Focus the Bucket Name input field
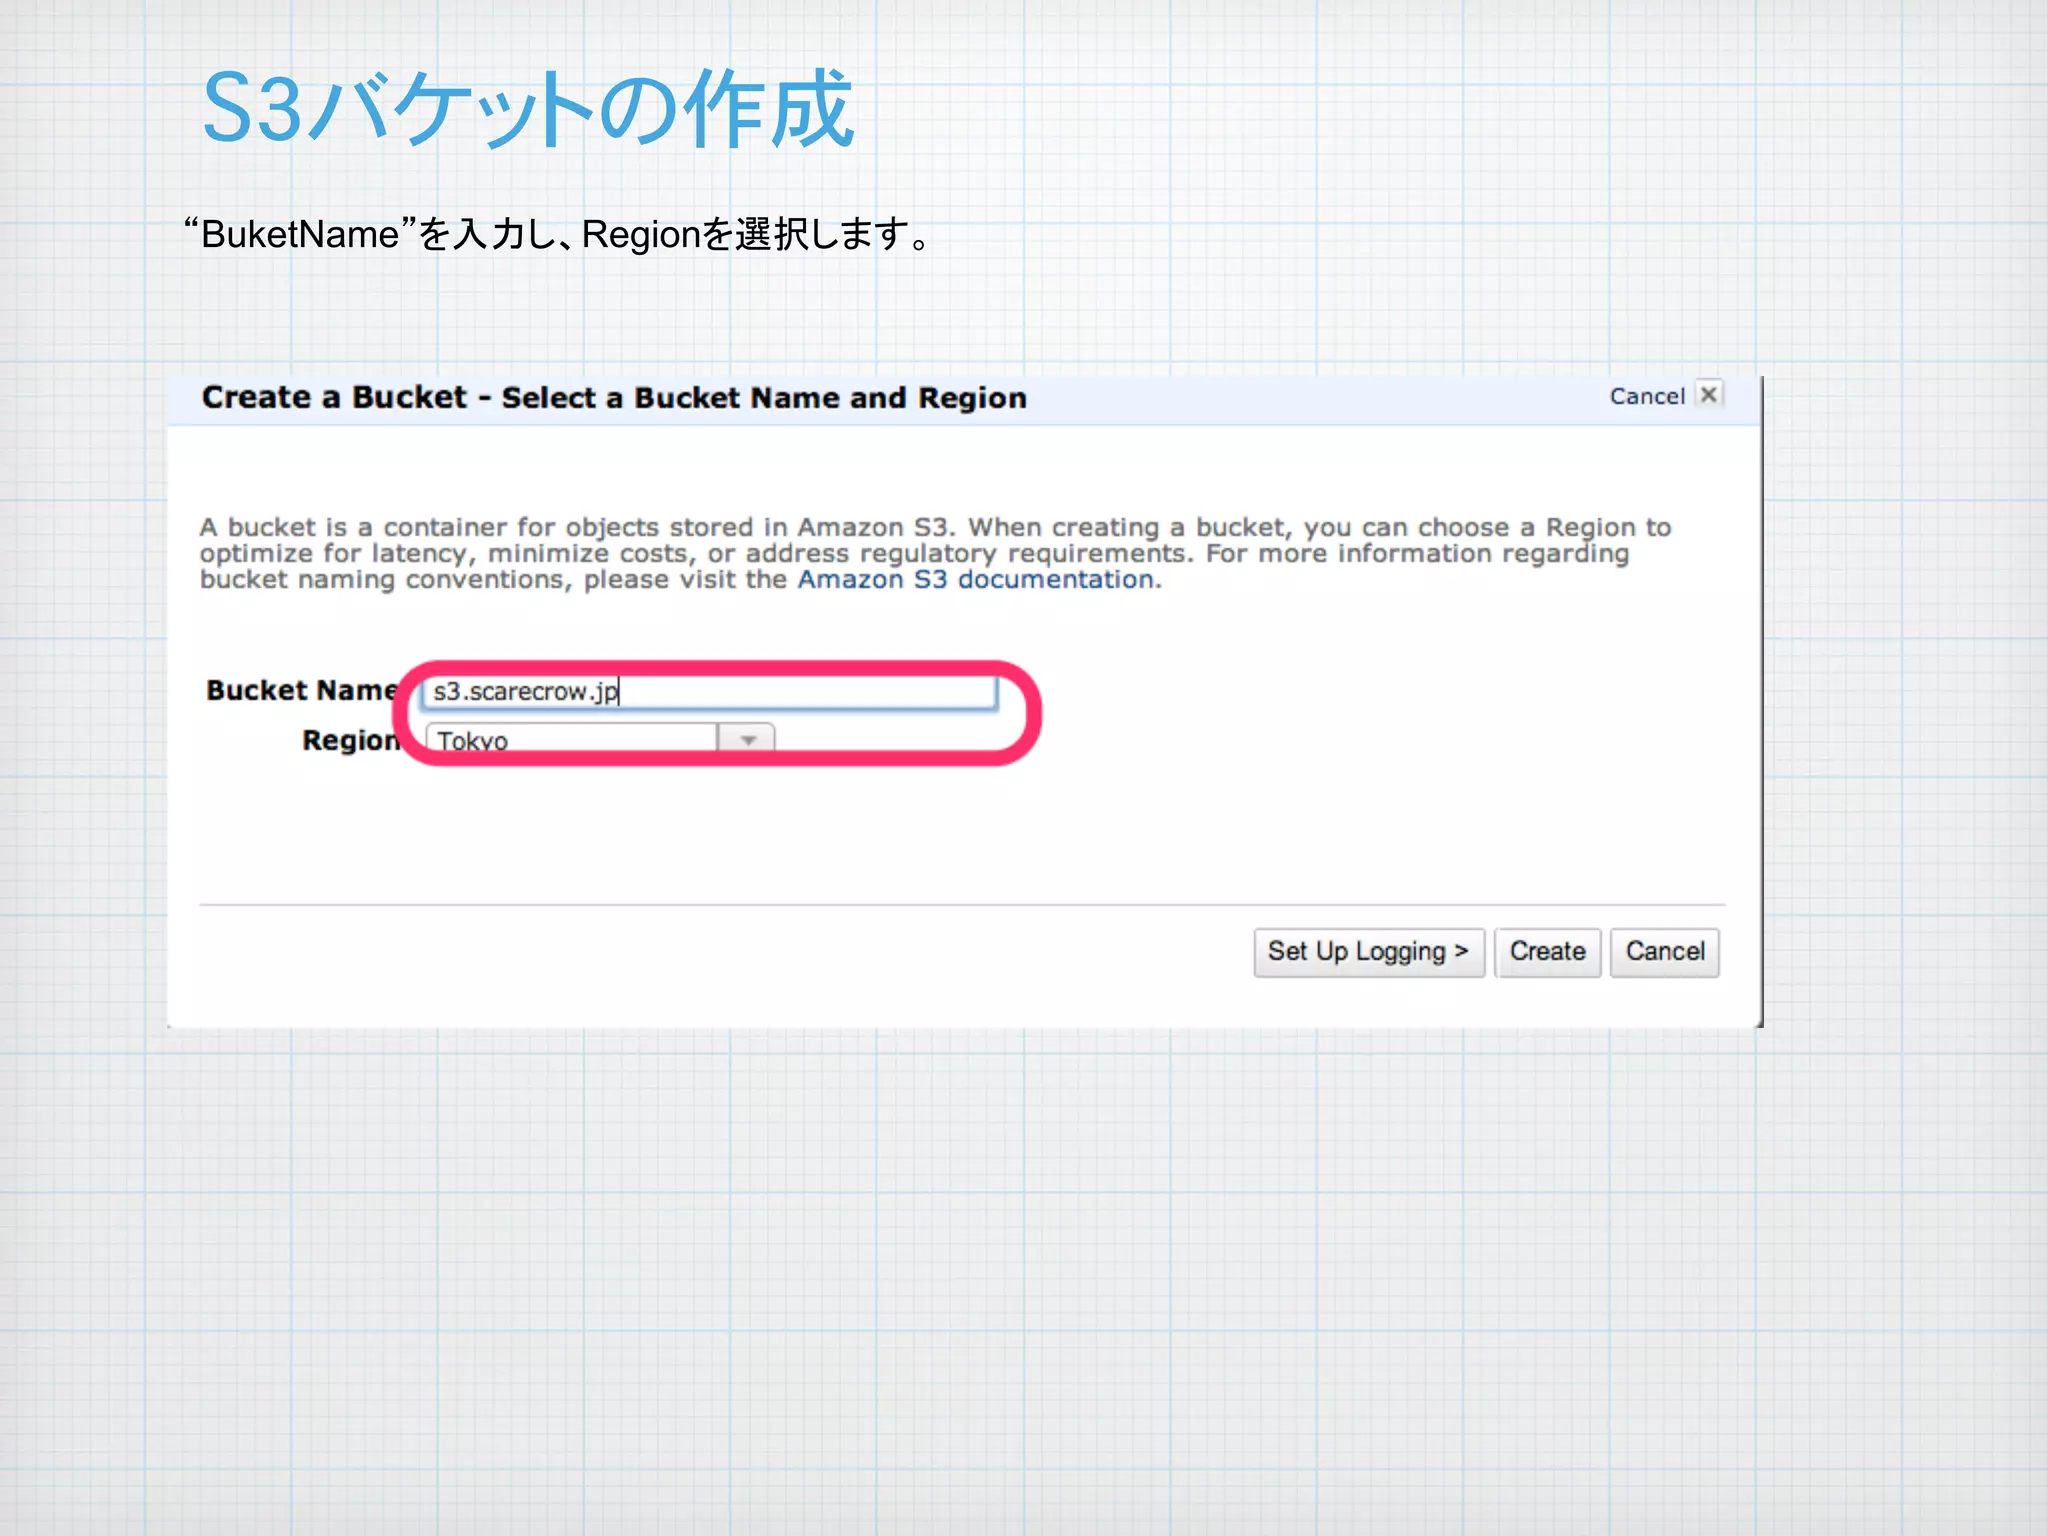This screenshot has height=1536, width=2048. tap(710, 692)
